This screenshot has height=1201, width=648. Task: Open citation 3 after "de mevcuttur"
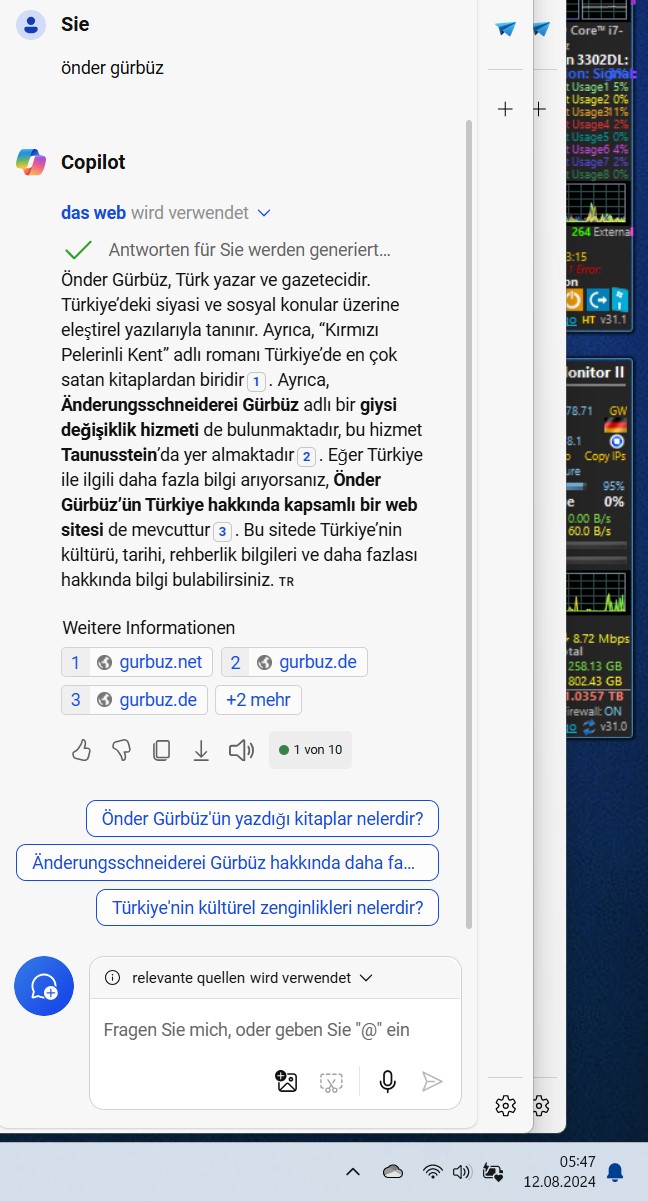[x=223, y=531]
